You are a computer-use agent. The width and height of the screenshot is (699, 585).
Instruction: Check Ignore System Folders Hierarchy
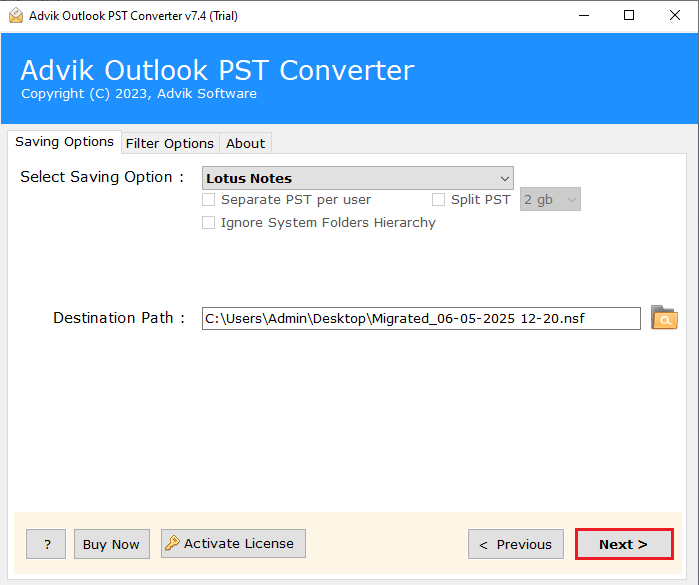[x=209, y=222]
